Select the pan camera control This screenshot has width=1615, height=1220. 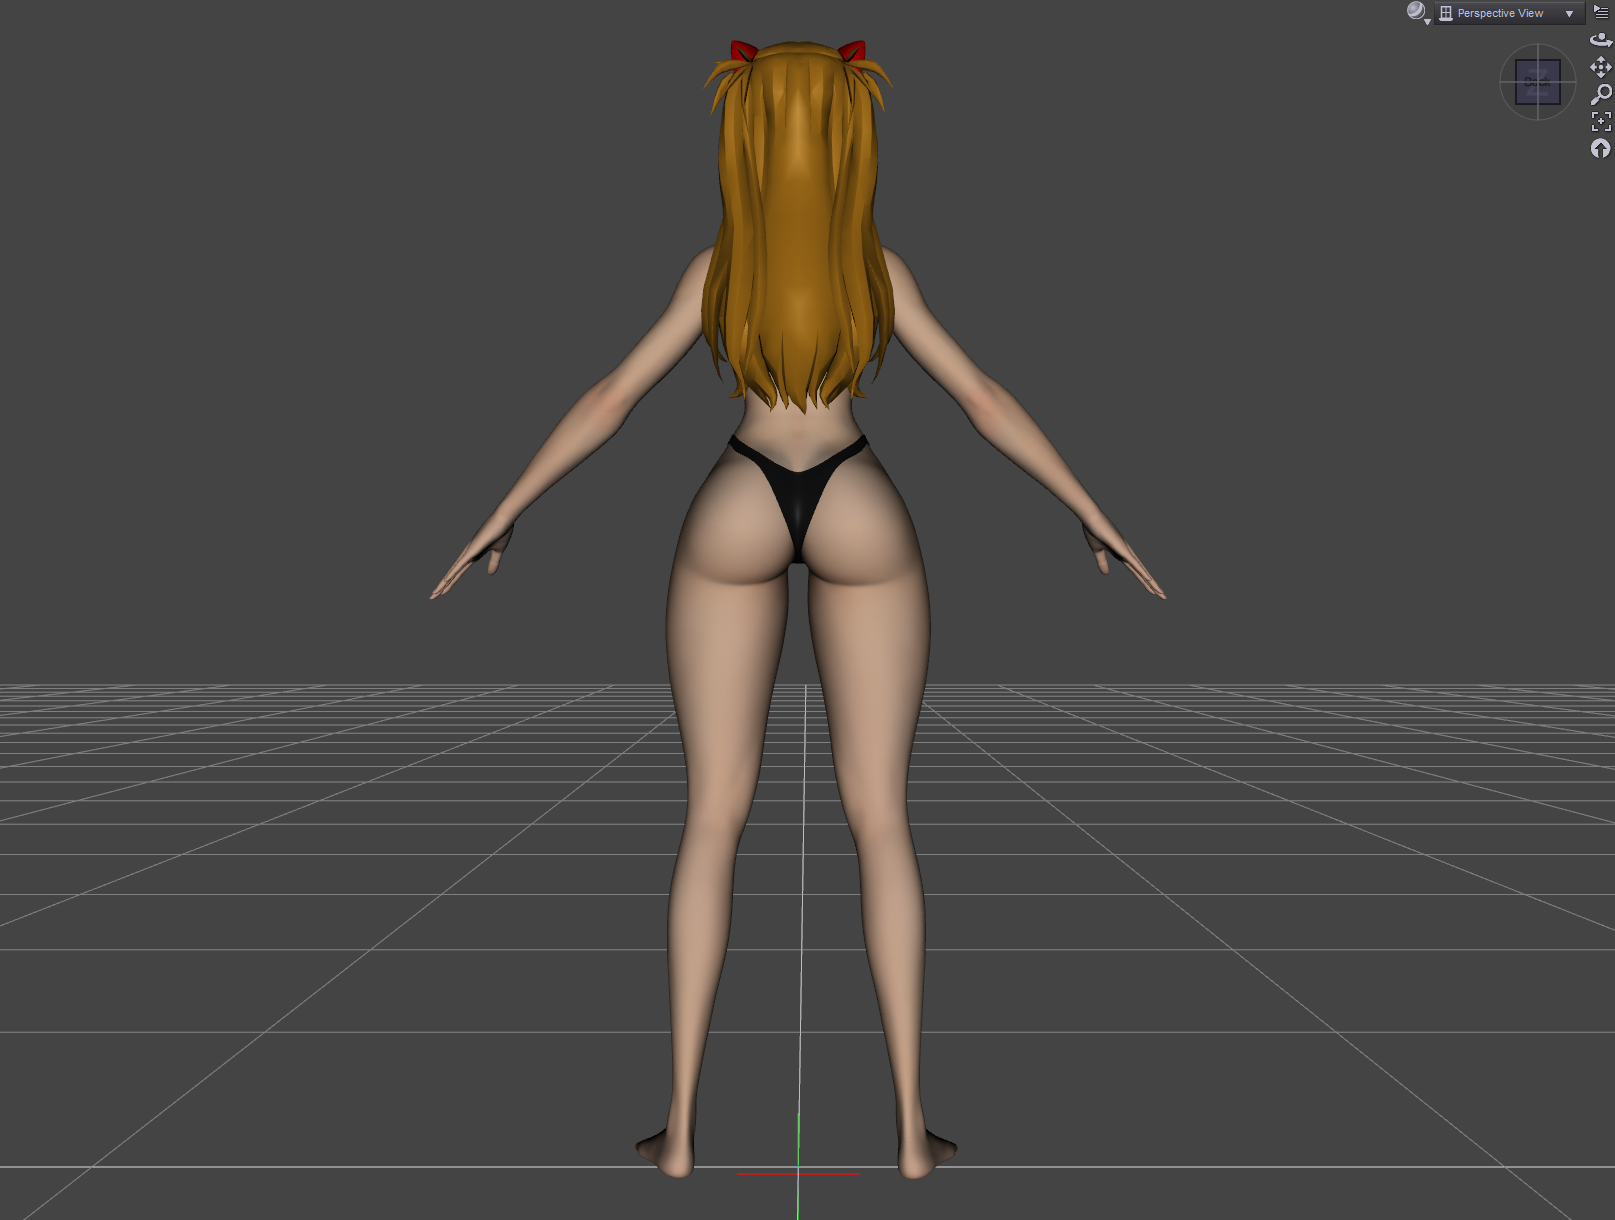[x=1601, y=67]
